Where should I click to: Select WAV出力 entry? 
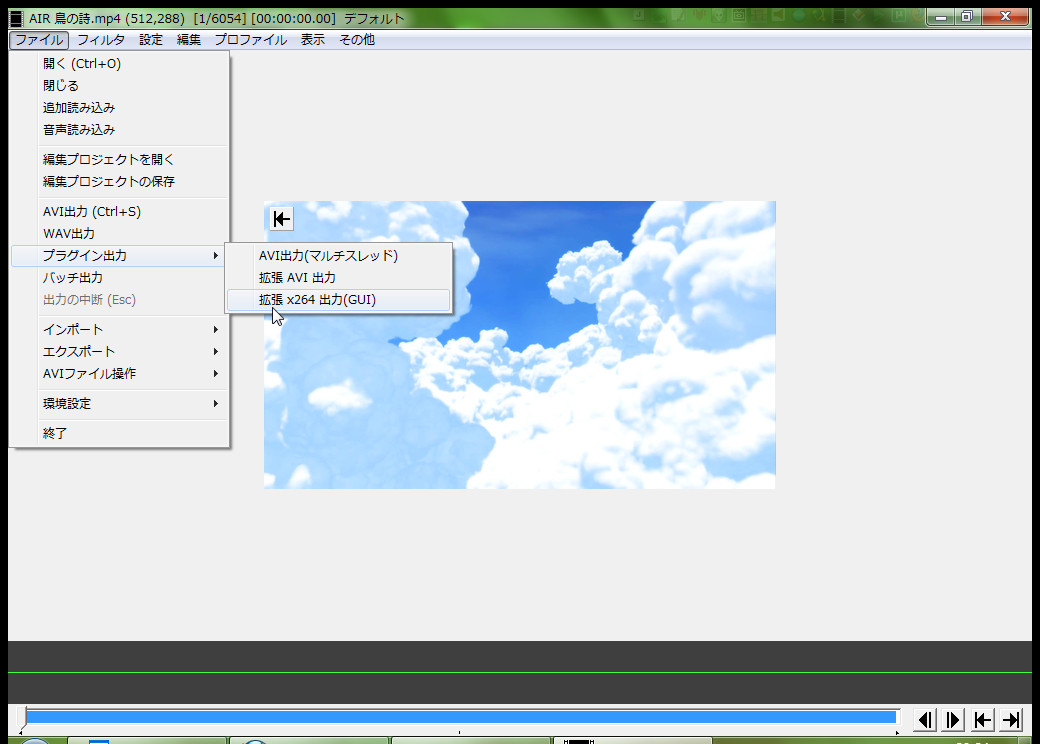click(x=120, y=233)
